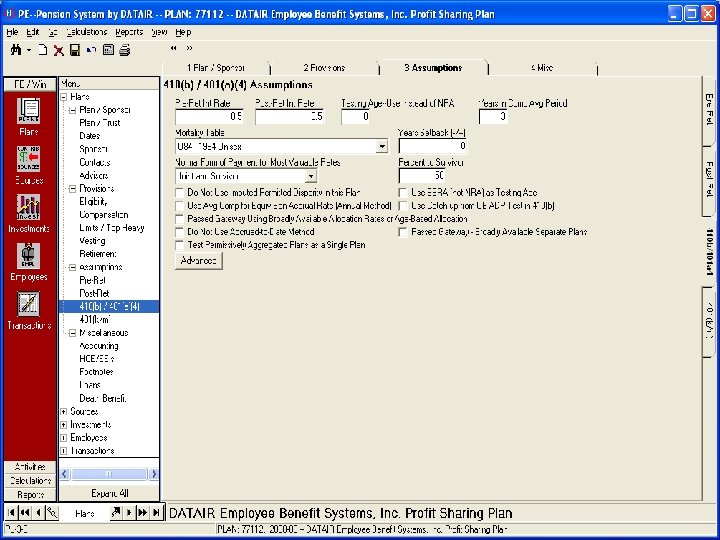This screenshot has width=720, height=540.
Task: Select Vesting in the menu tree
Action: pos(92,241)
